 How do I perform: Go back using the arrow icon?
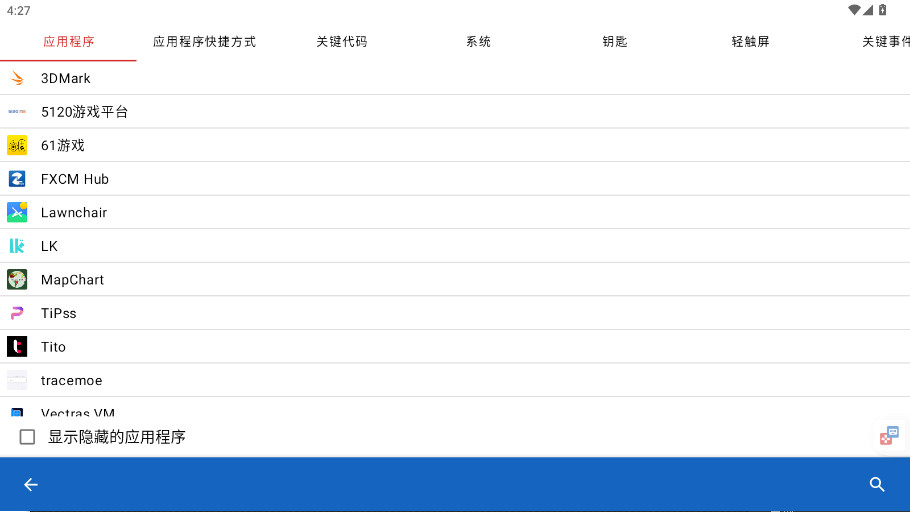31,485
